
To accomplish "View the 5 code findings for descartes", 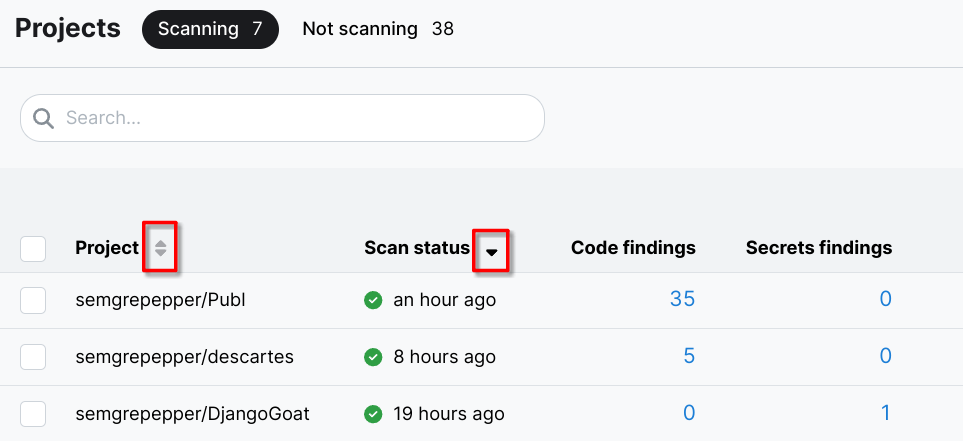I will [689, 356].
